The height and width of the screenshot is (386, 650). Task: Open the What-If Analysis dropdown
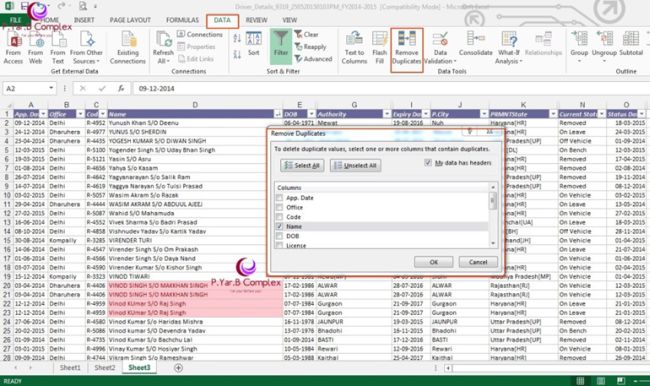click(509, 48)
